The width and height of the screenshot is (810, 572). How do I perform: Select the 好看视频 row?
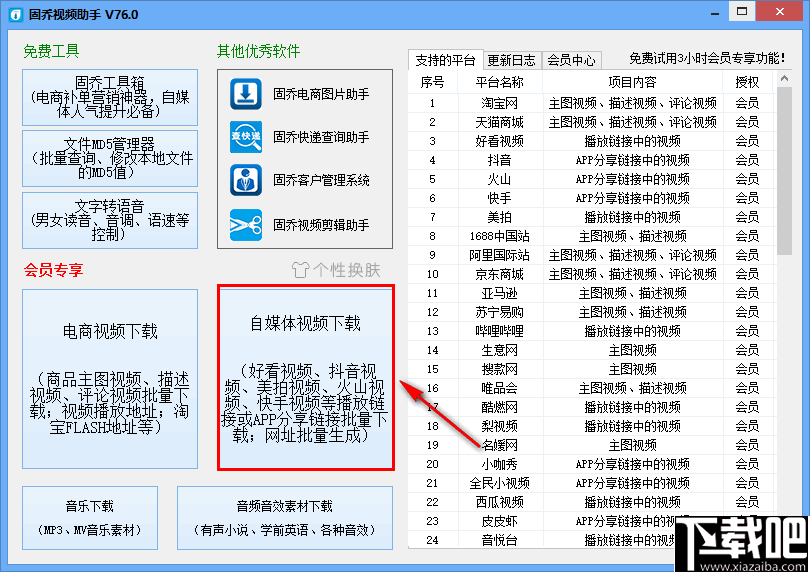[x=592, y=141]
